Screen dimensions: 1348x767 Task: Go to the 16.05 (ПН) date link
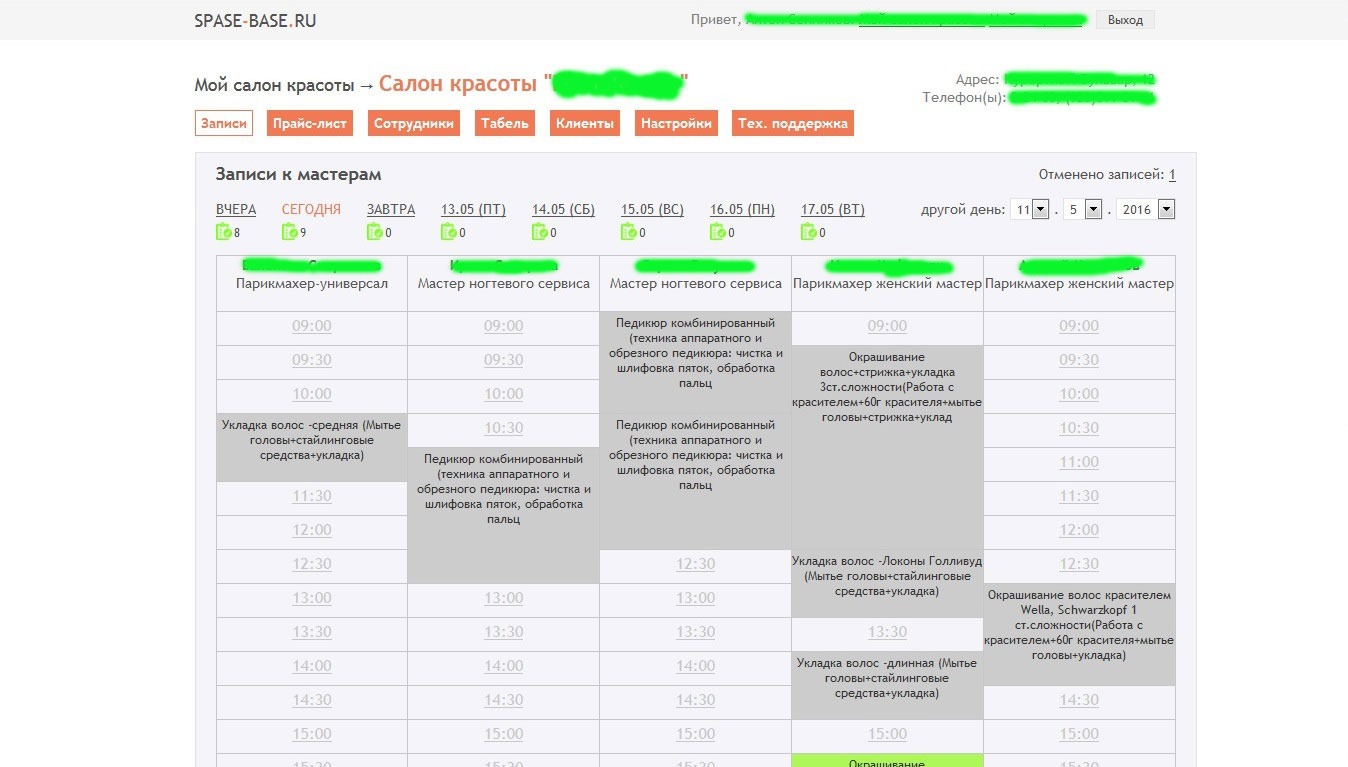pyautogui.click(x=742, y=210)
